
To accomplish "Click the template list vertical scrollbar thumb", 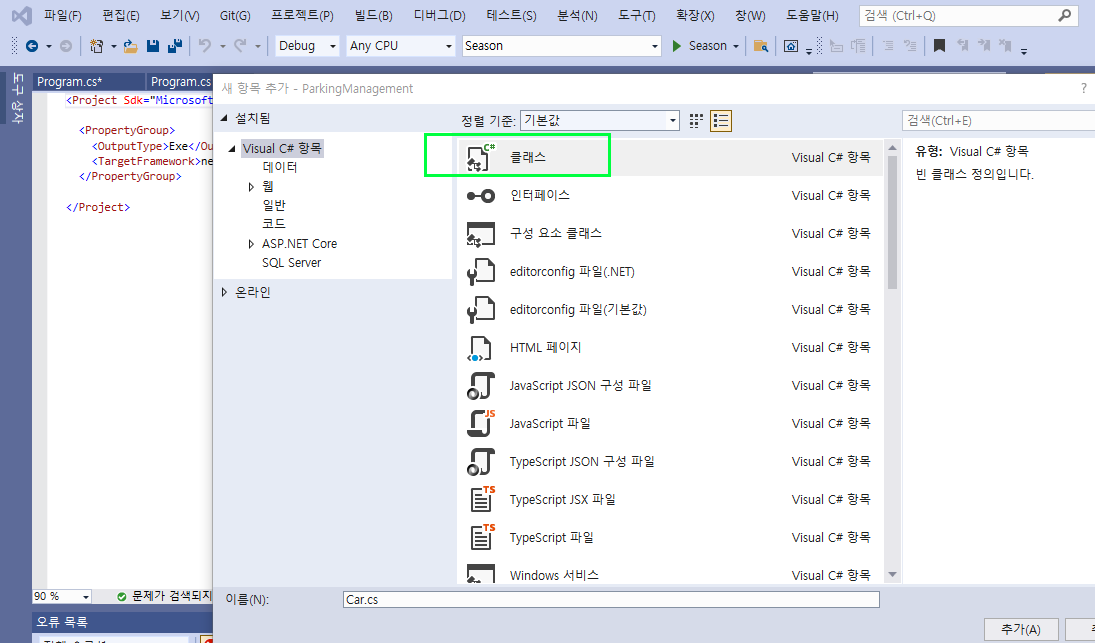I will pos(892,223).
